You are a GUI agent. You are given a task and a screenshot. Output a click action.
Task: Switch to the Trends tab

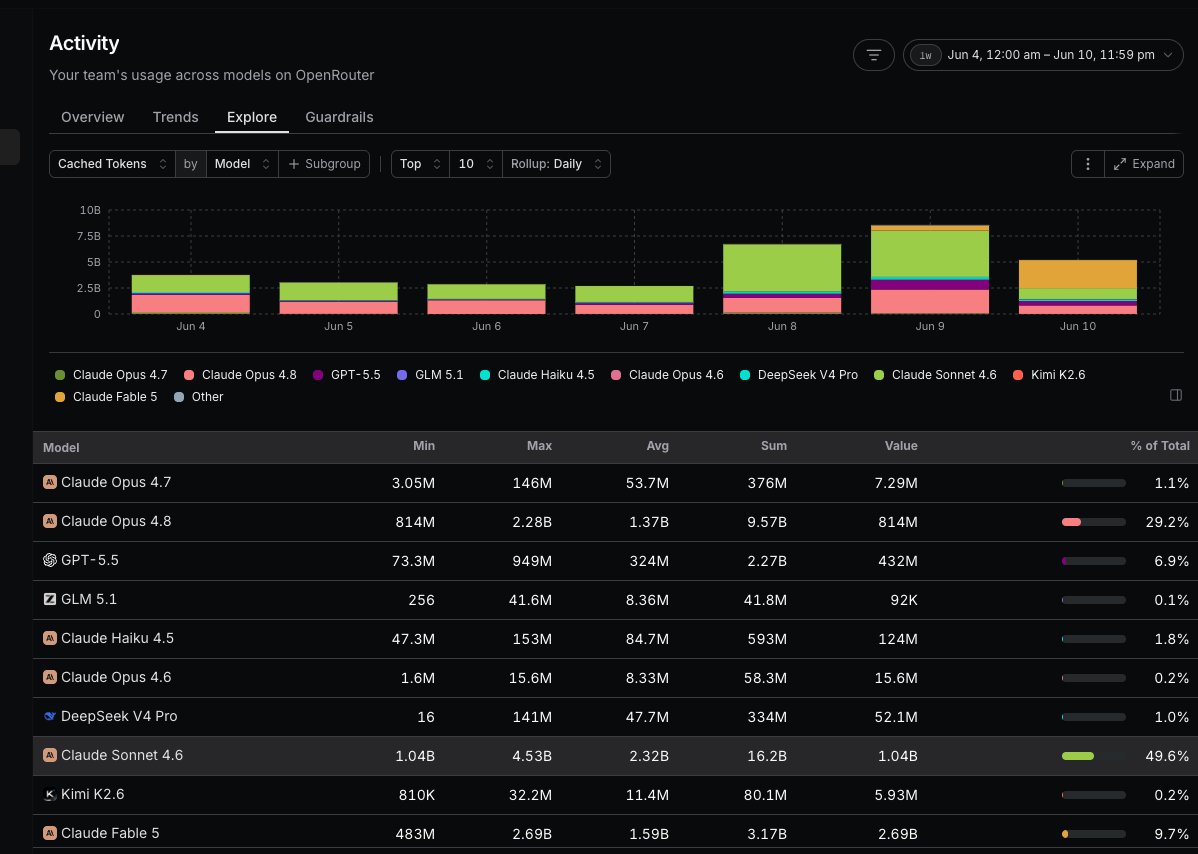(x=175, y=117)
